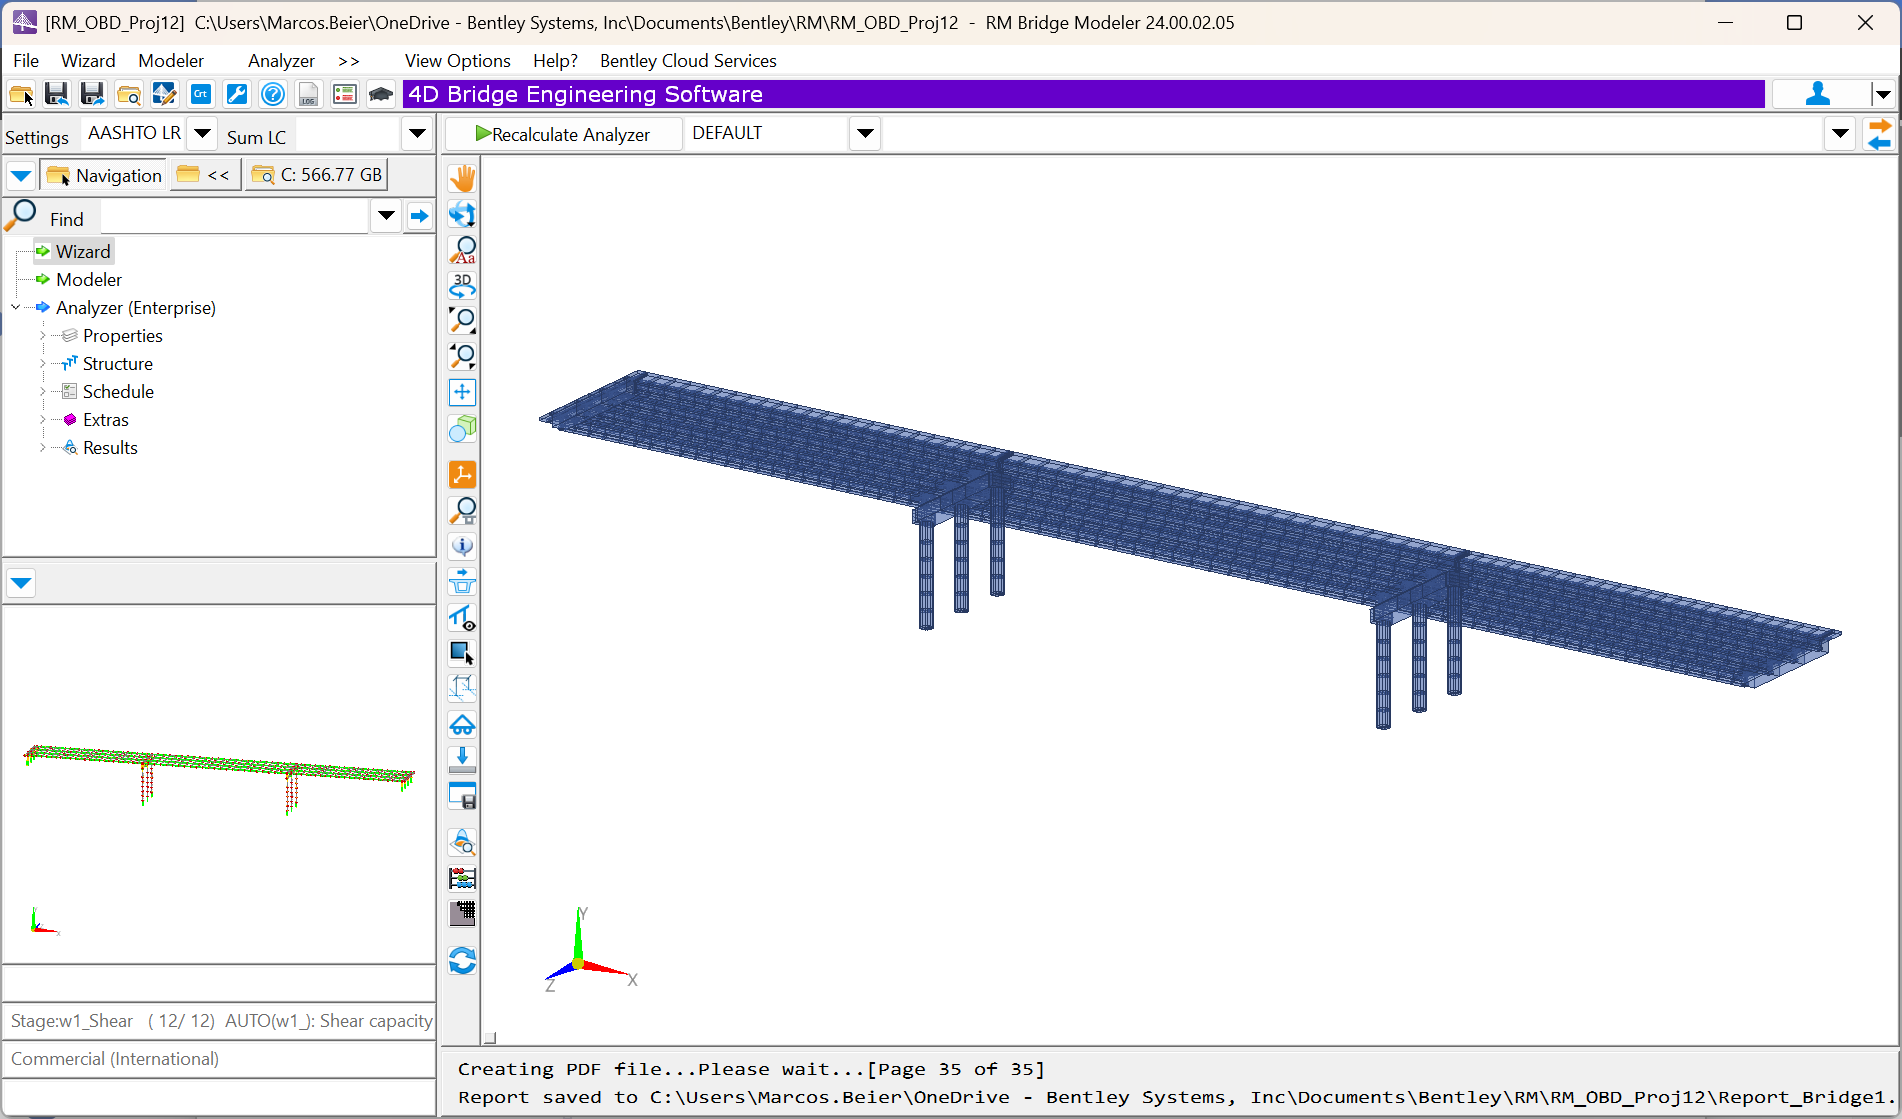Select the hand pan tool

[x=462, y=179]
